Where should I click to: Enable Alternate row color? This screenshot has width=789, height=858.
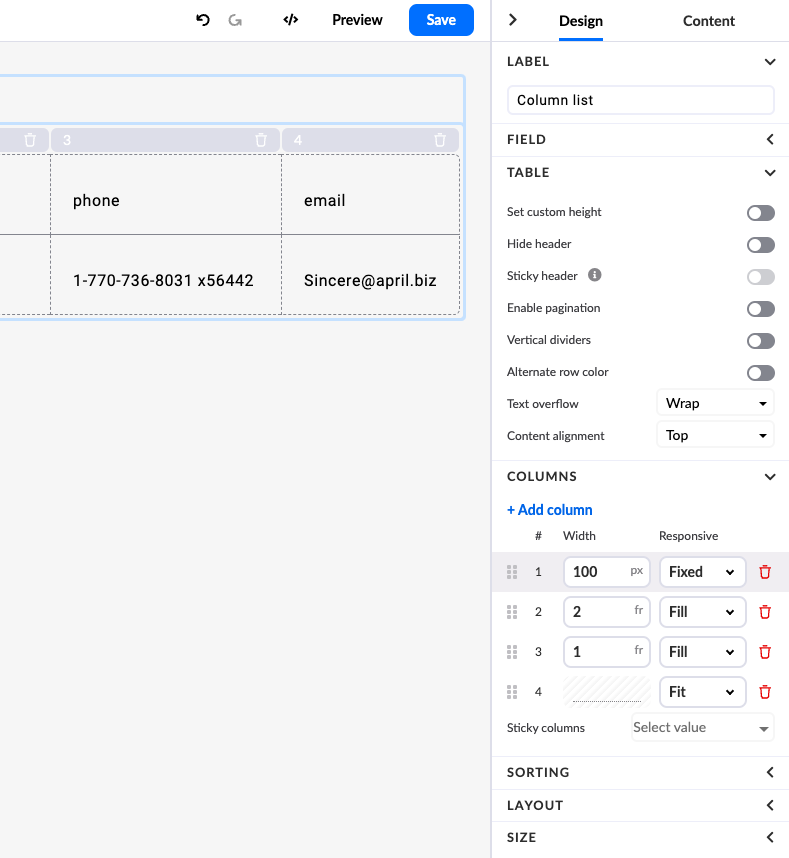[761, 373]
